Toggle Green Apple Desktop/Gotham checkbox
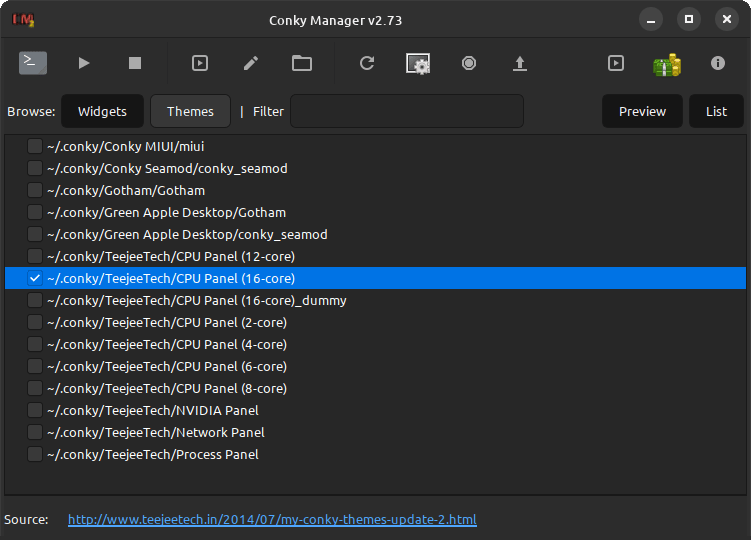Screen dimensions: 751x540 (35, 212)
